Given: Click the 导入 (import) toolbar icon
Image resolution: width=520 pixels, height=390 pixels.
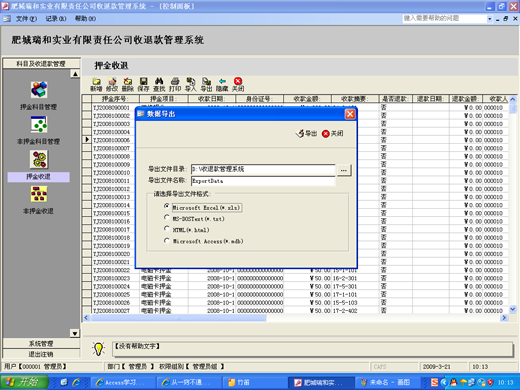Looking at the screenshot, I should [191, 85].
